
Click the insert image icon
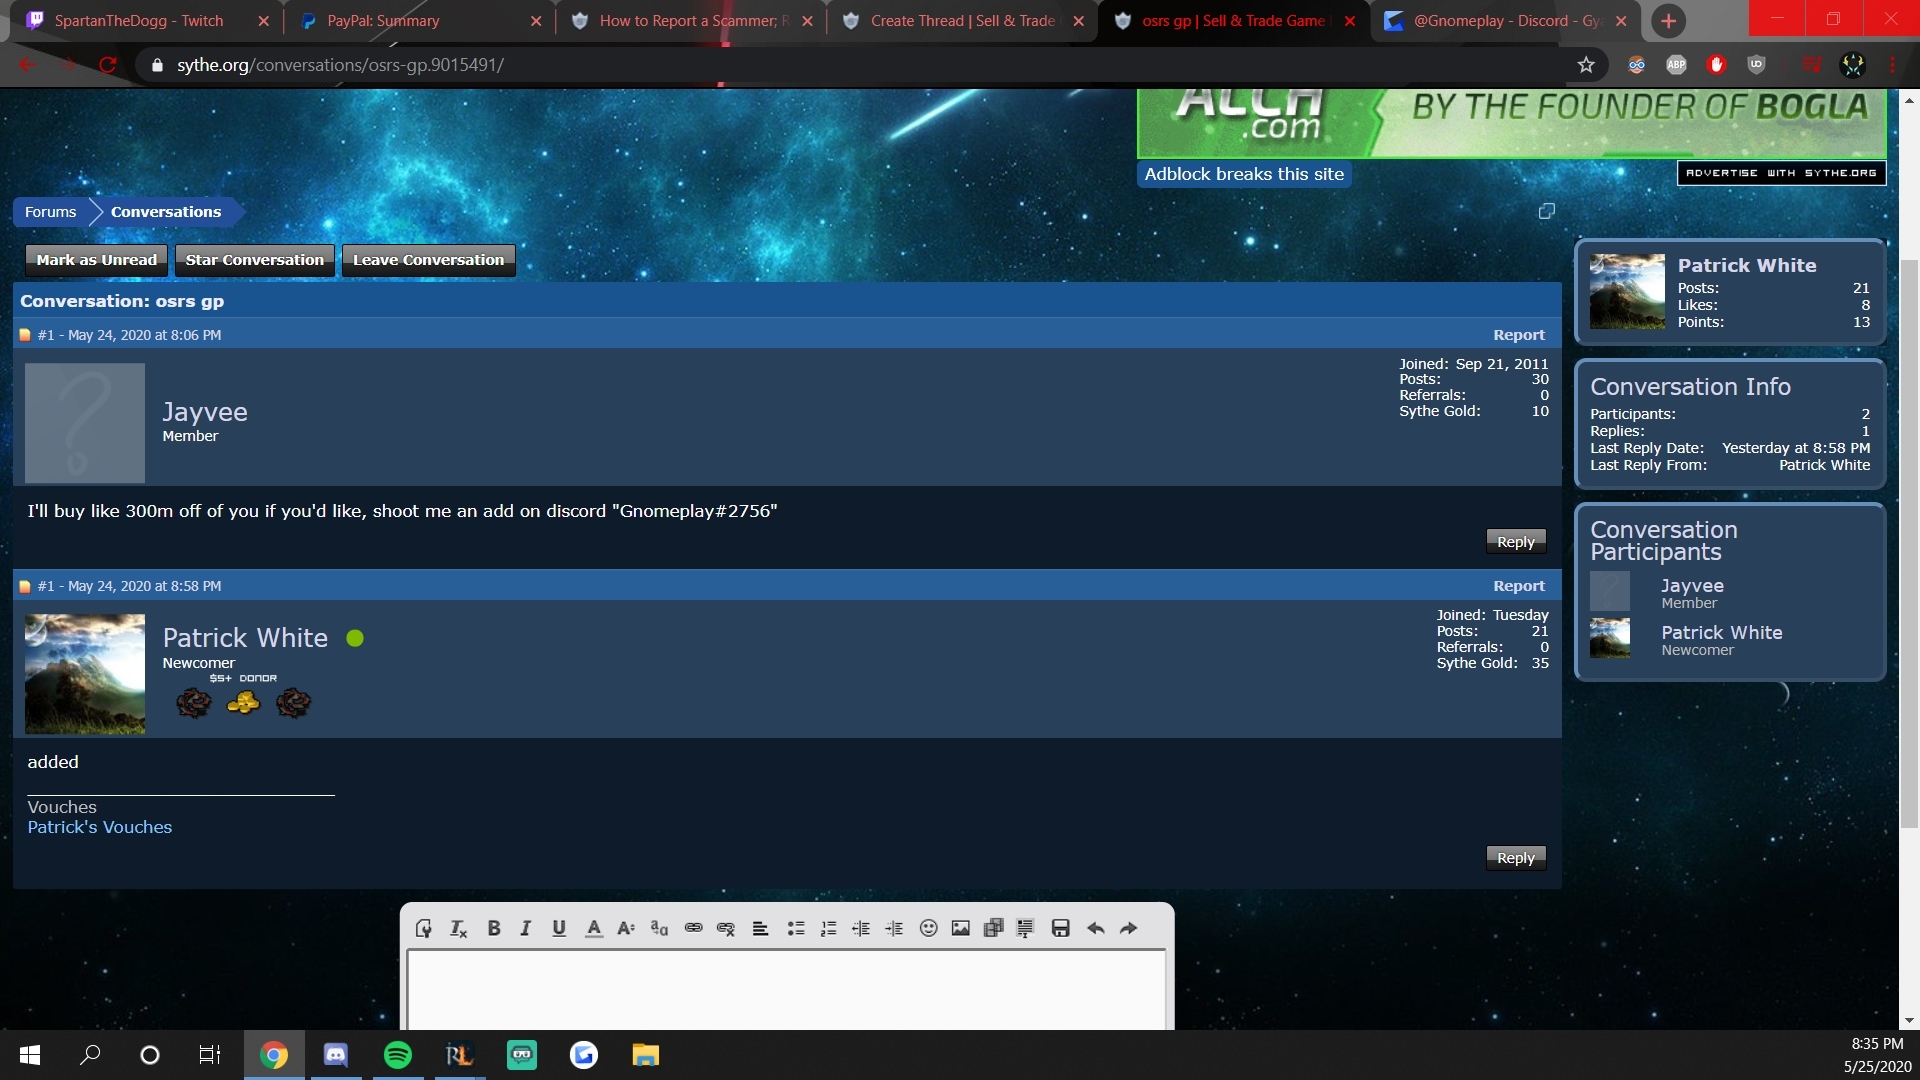960,928
